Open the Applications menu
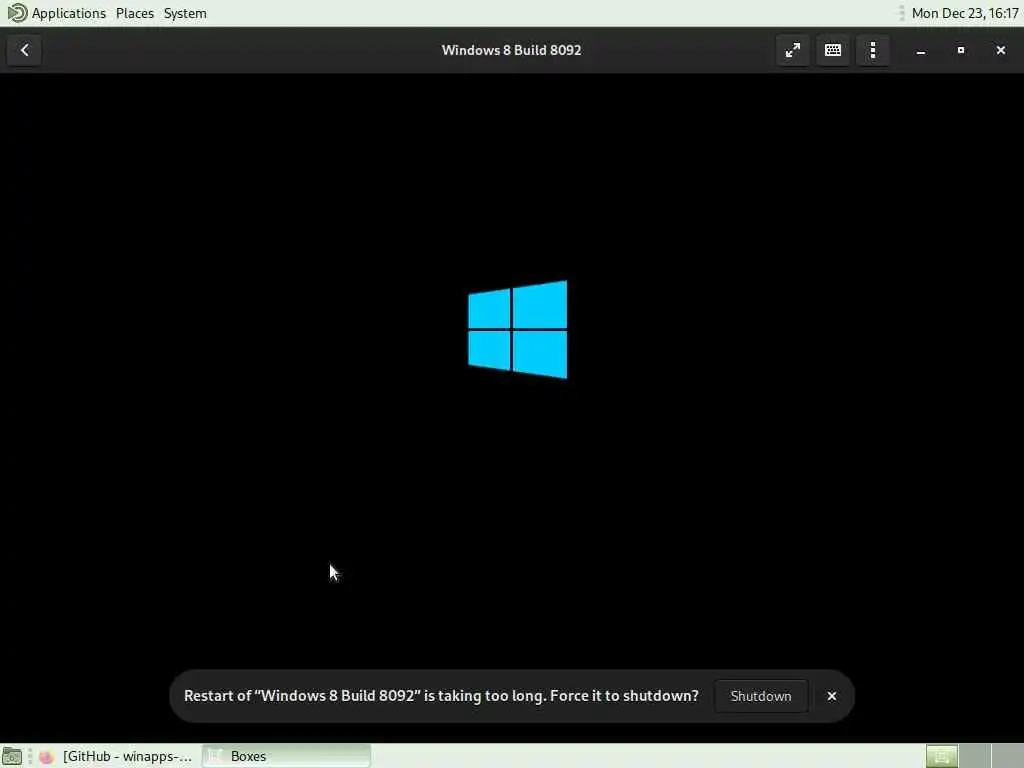The image size is (1024, 768). click(x=69, y=13)
